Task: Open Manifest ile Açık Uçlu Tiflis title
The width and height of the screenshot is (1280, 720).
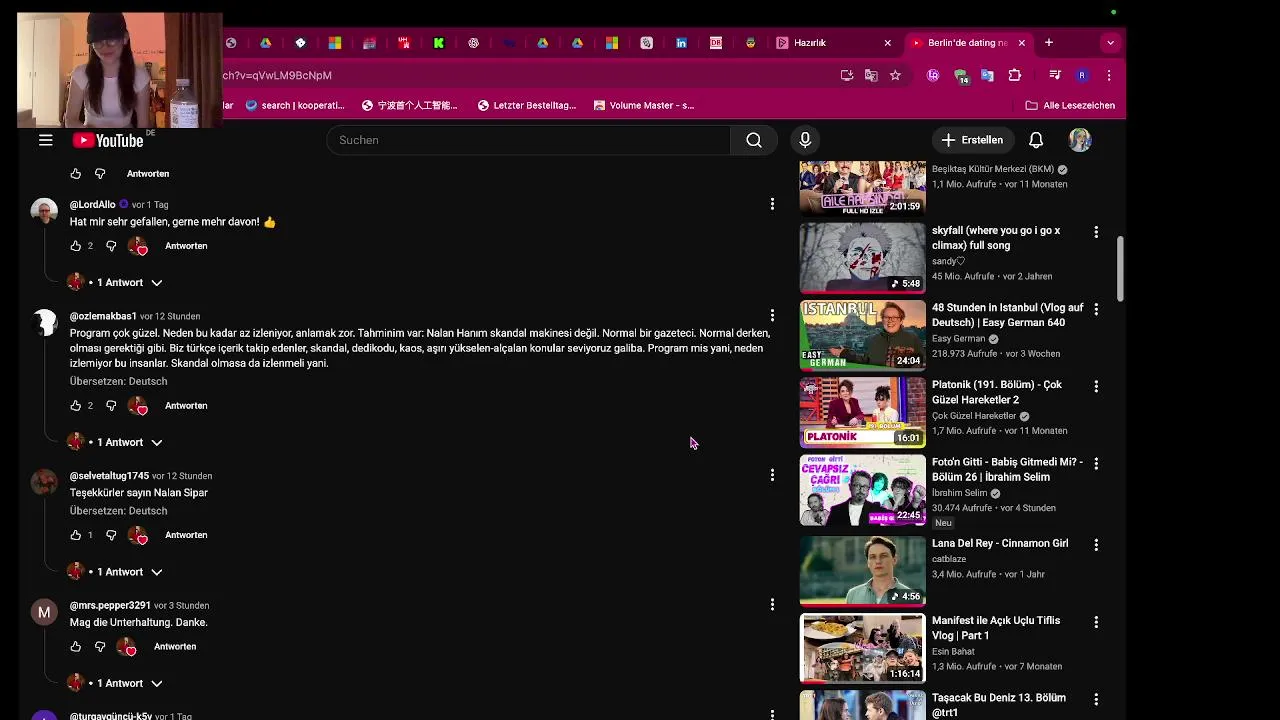Action: [x=996, y=628]
